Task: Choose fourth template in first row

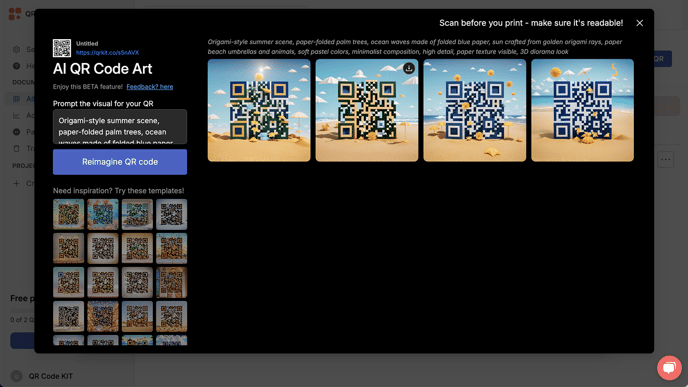Action: click(x=172, y=214)
